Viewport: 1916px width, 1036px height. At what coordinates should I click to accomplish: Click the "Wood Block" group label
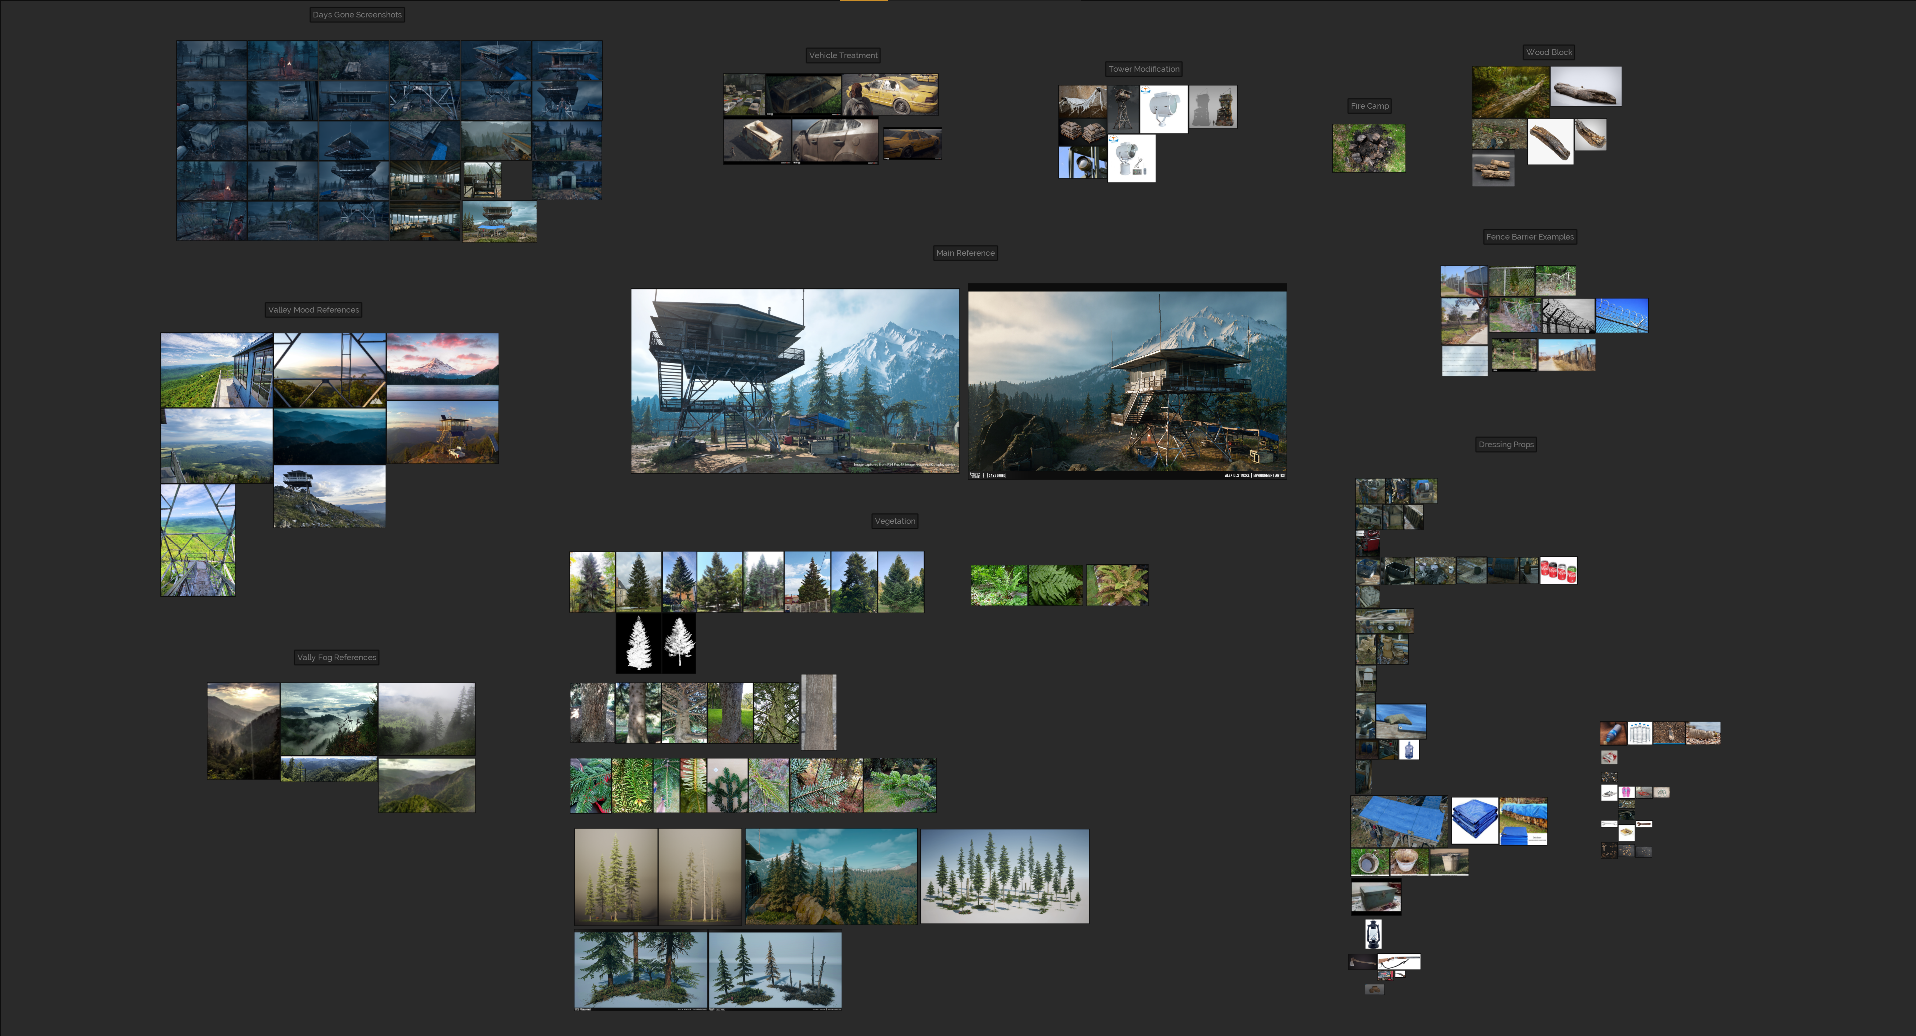[x=1549, y=52]
